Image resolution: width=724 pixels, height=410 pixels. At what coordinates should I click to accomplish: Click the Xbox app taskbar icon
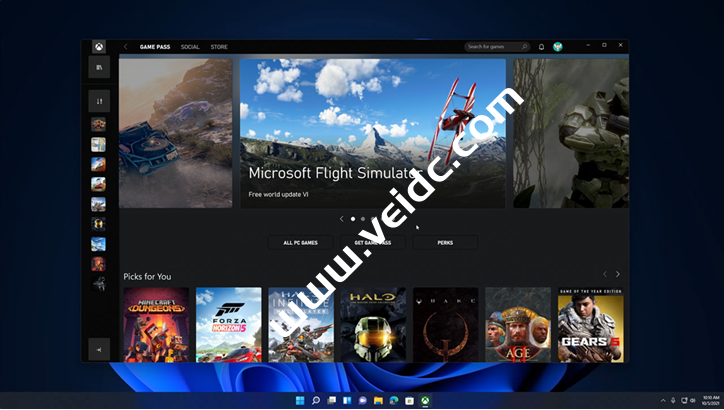425,400
